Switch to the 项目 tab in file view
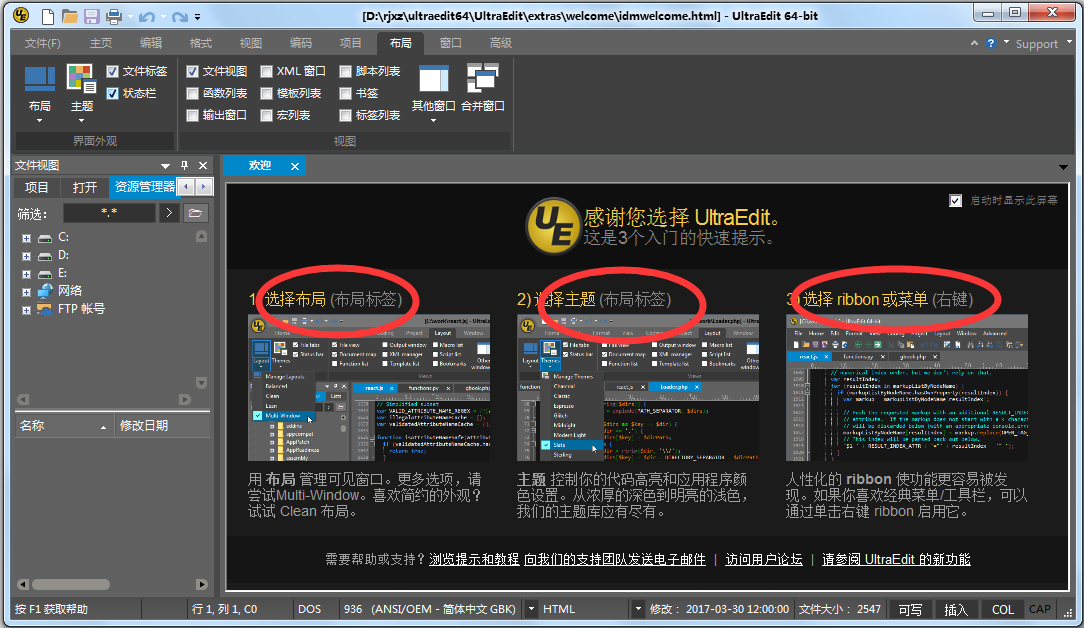This screenshot has width=1084, height=628. [37, 187]
